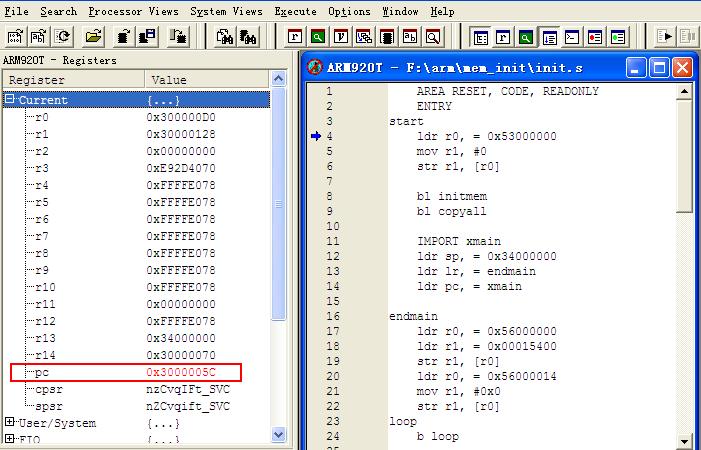701x450 pixels.
Task: Click source line 'ldr pc, = xmain'
Action: pyautogui.click(x=469, y=286)
